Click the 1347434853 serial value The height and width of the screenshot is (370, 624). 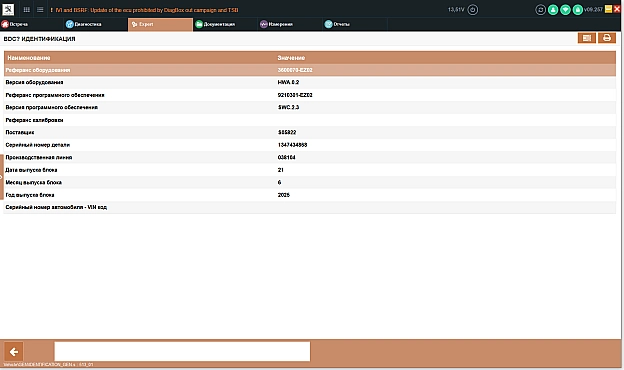(x=292, y=145)
